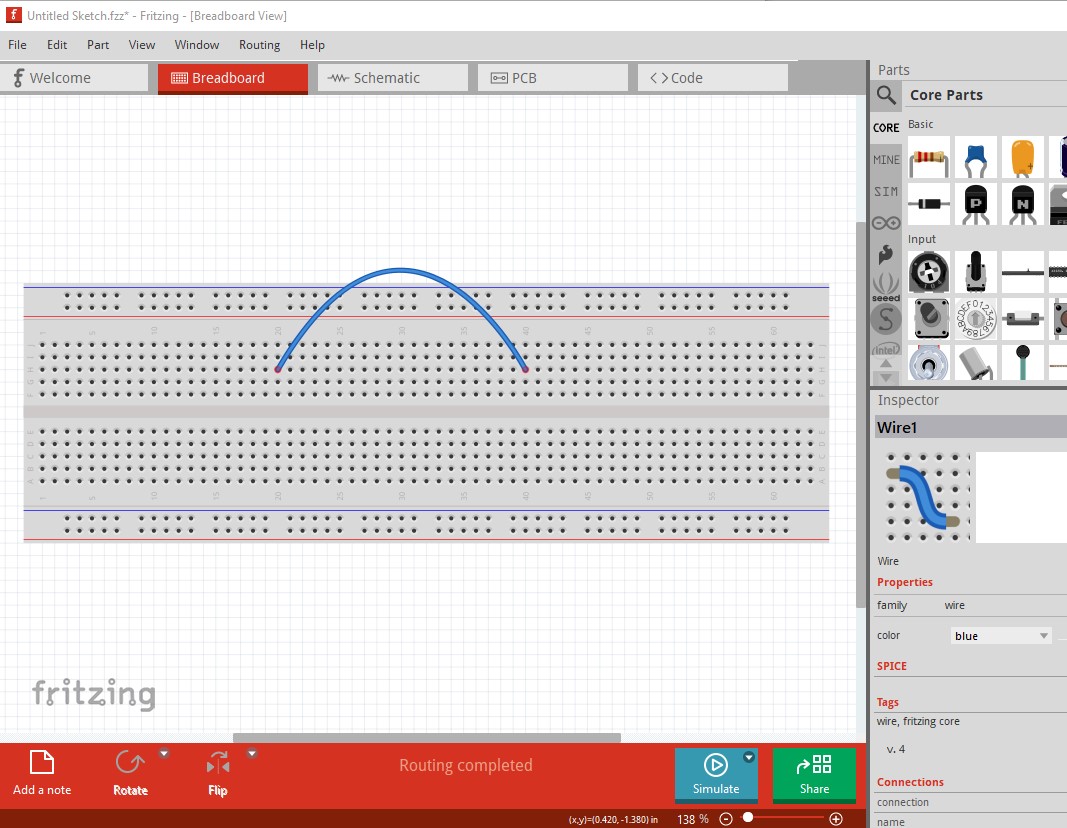Switch to the Schematic tab
This screenshot has width=1067, height=828.
point(392,78)
